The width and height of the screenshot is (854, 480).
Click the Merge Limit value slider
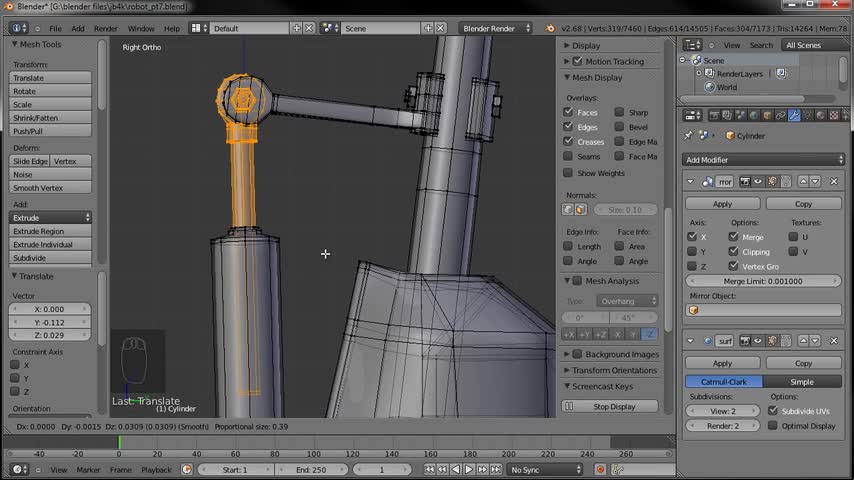tap(764, 281)
